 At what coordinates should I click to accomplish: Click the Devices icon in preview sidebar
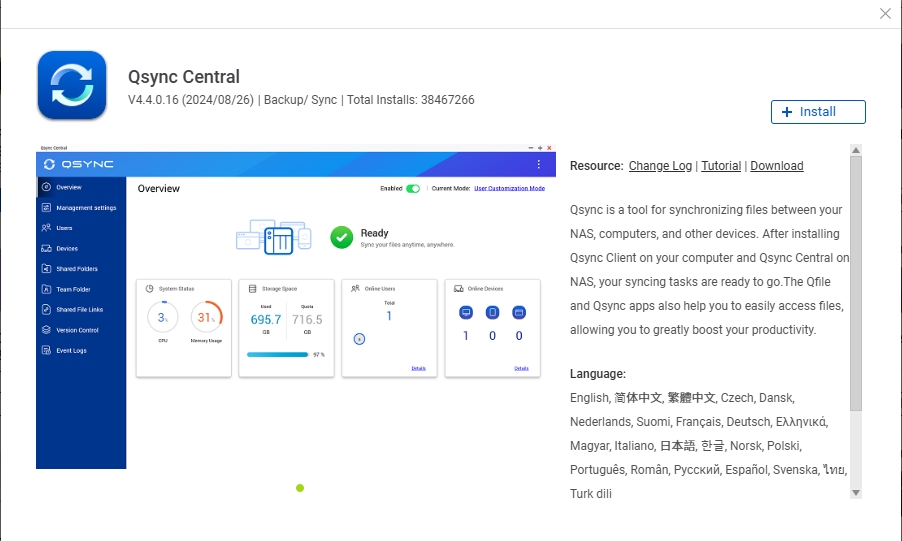[47, 249]
